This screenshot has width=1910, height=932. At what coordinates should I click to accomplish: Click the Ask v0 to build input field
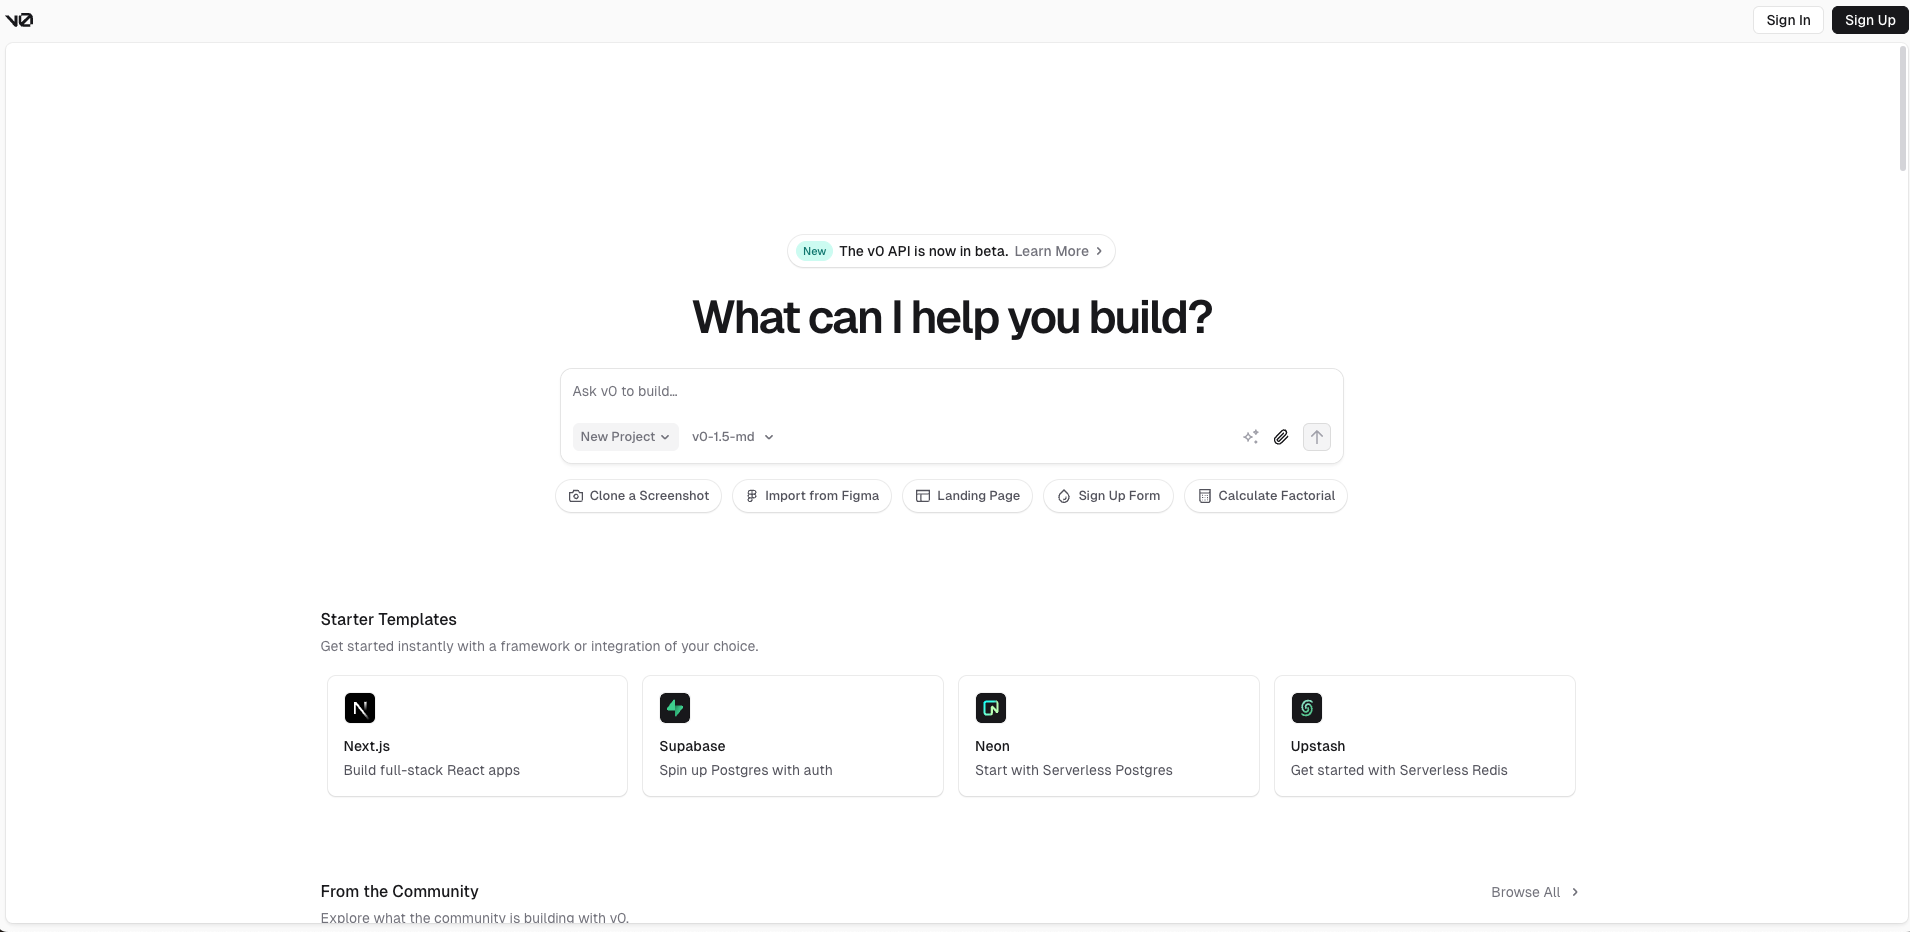coord(951,392)
